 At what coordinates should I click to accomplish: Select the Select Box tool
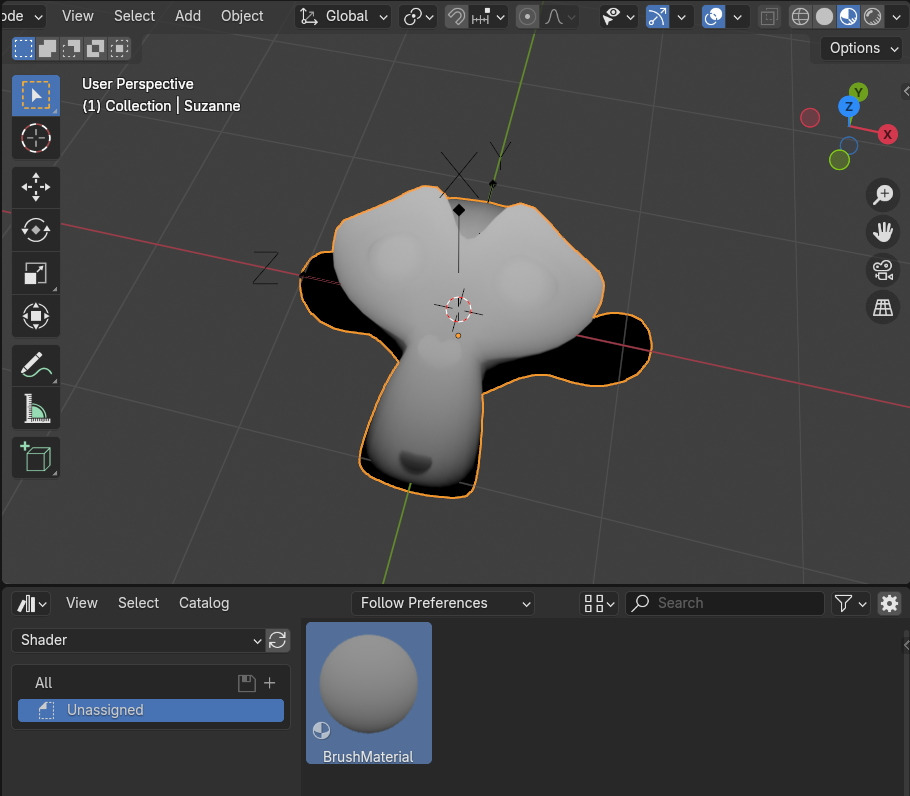36,95
